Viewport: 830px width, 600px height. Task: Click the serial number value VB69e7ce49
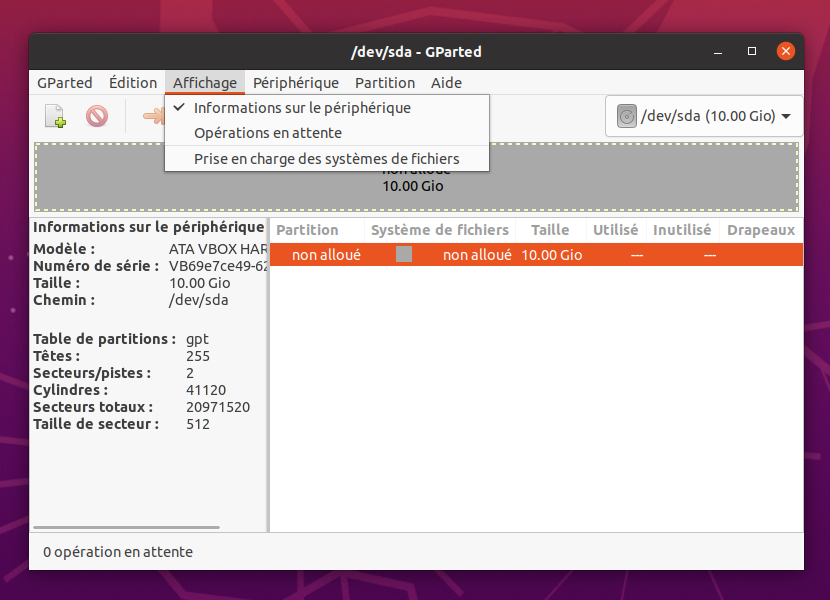coord(218,266)
